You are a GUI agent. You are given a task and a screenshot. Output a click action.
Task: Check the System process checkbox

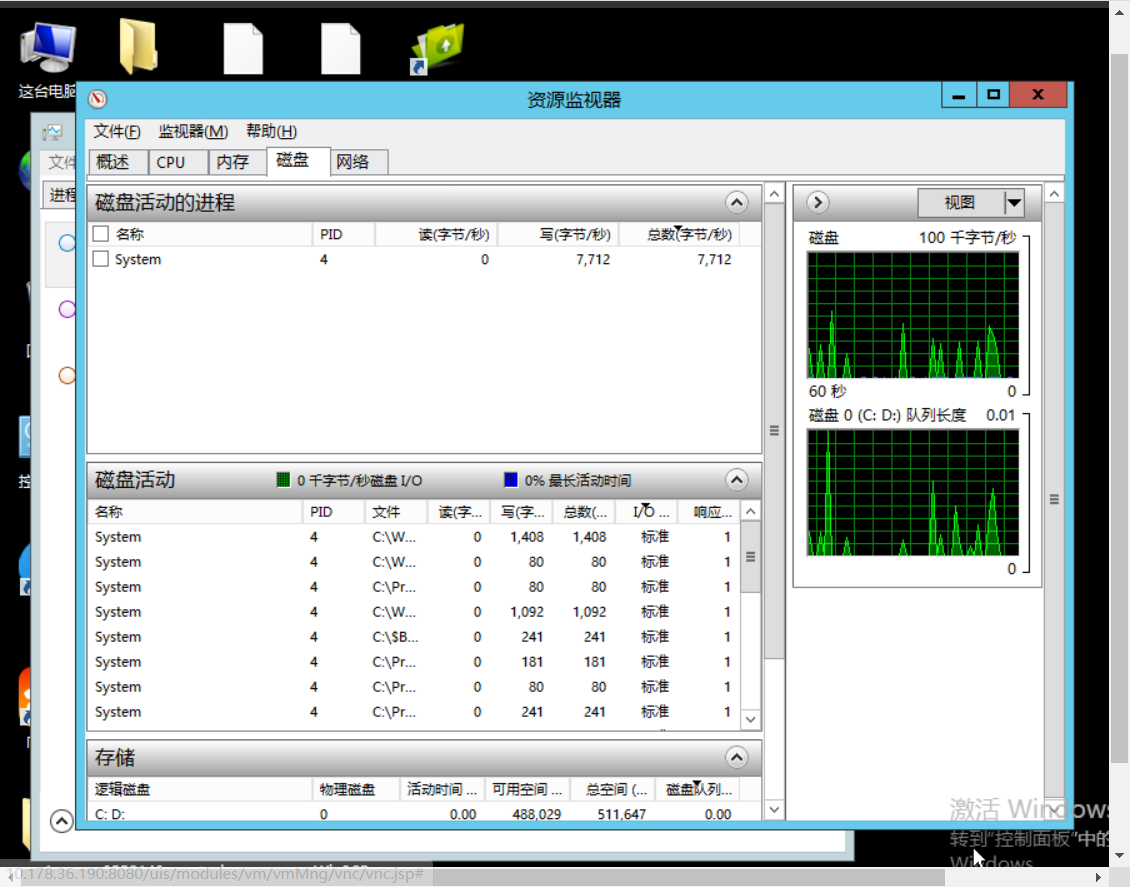click(100, 259)
